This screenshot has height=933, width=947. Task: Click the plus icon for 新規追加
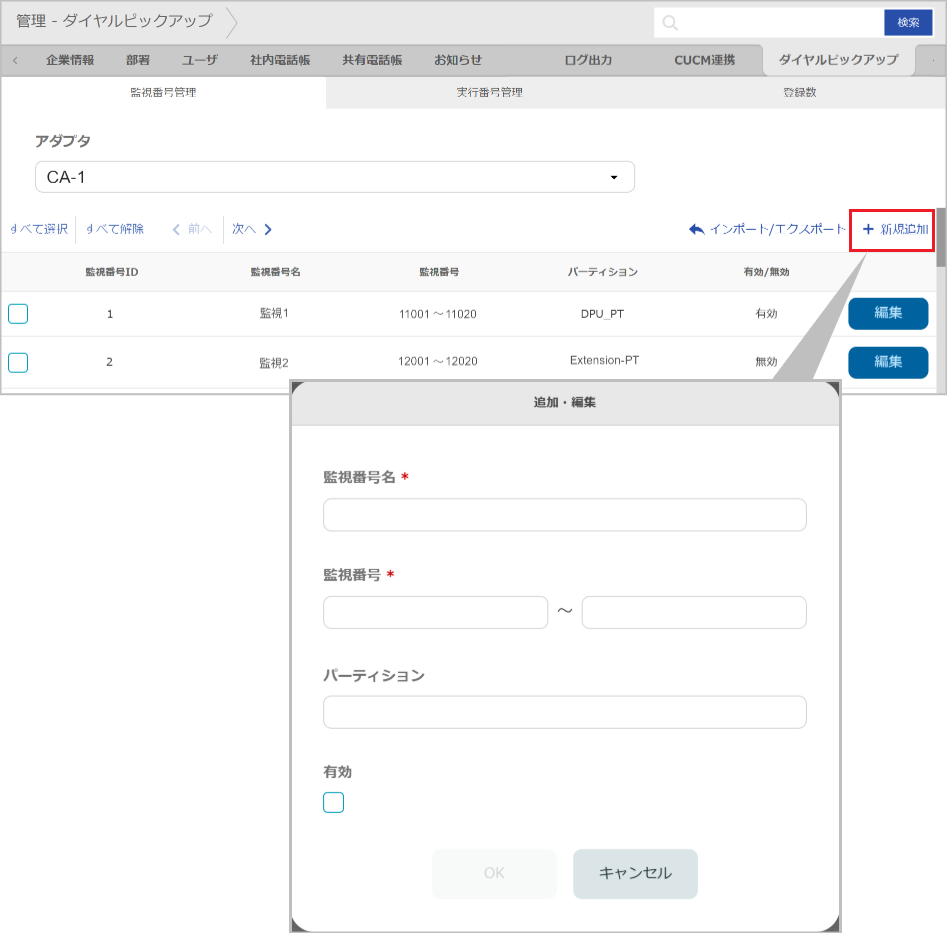coord(867,229)
